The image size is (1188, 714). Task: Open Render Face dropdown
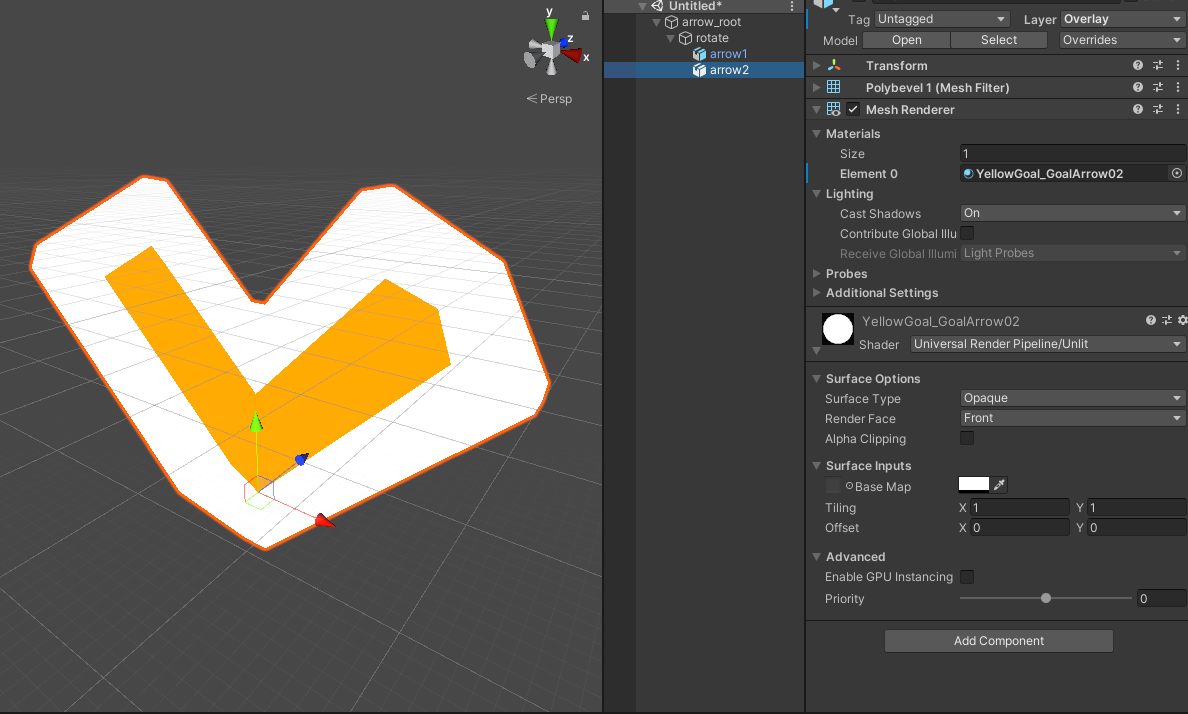click(x=1072, y=418)
